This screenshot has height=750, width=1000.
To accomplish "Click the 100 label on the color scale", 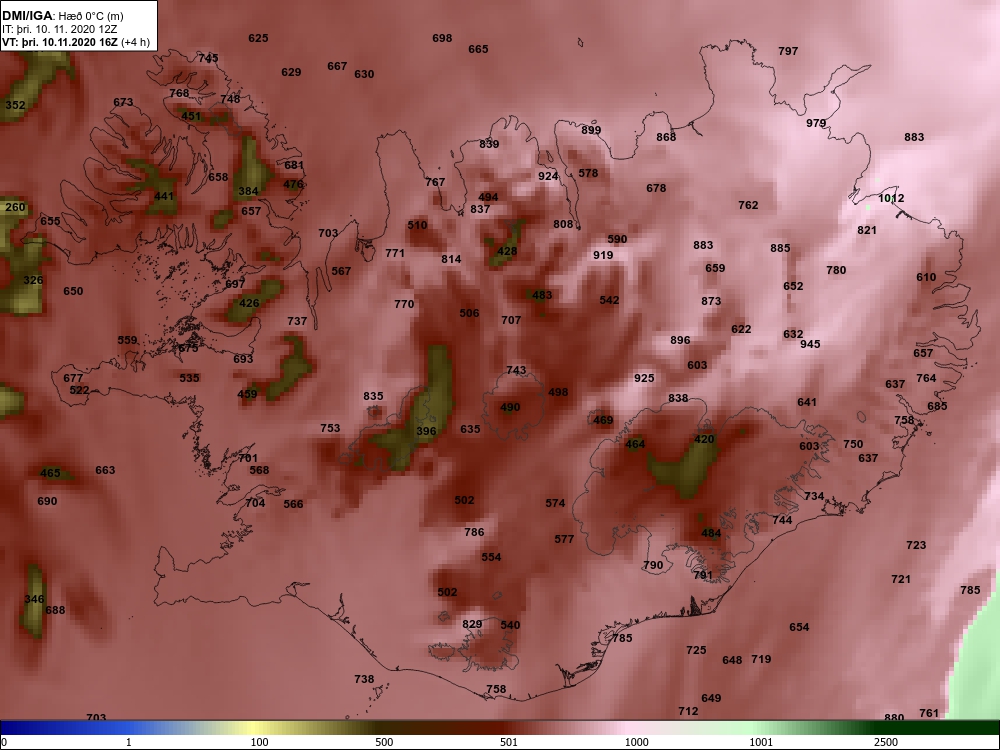I will coord(260,742).
